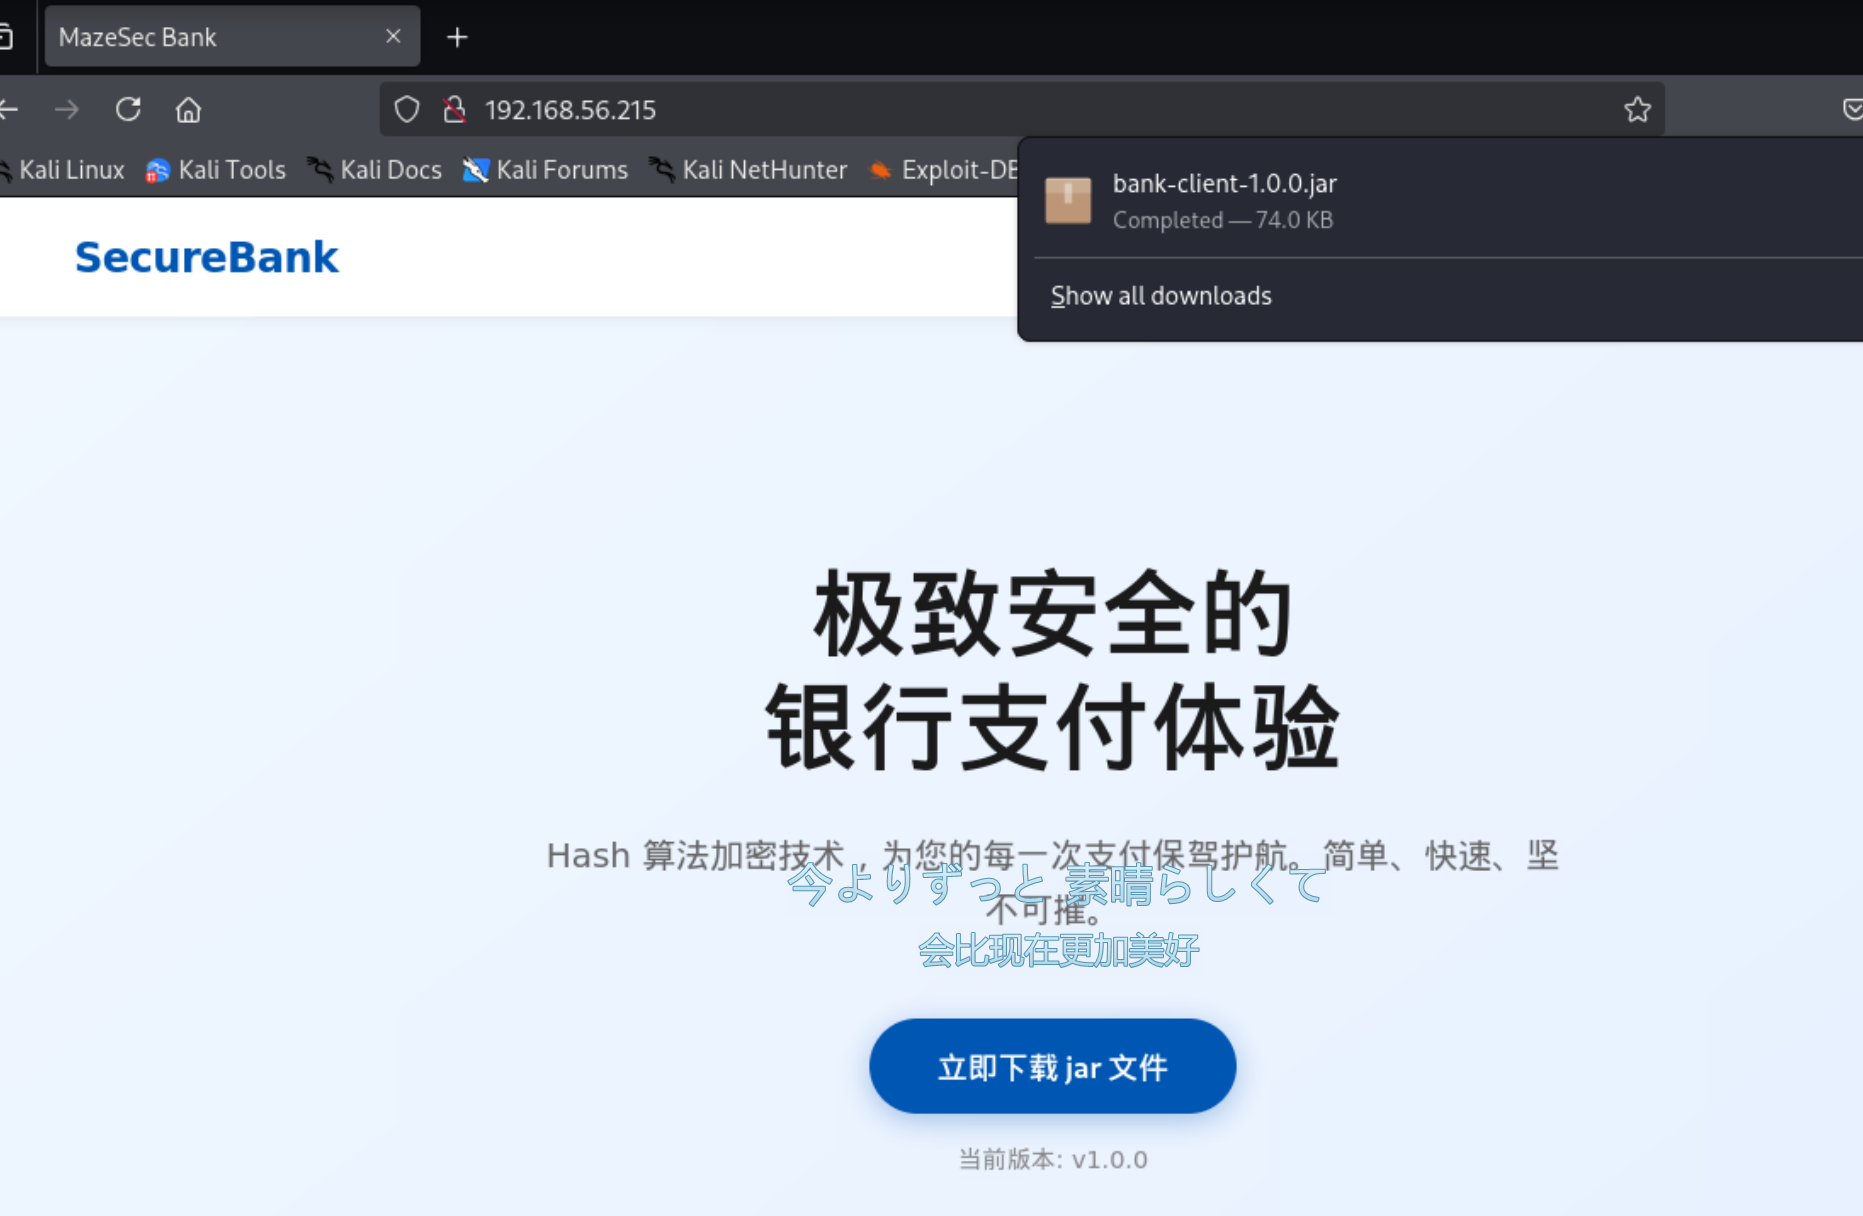Click the back navigation arrow

9,109
